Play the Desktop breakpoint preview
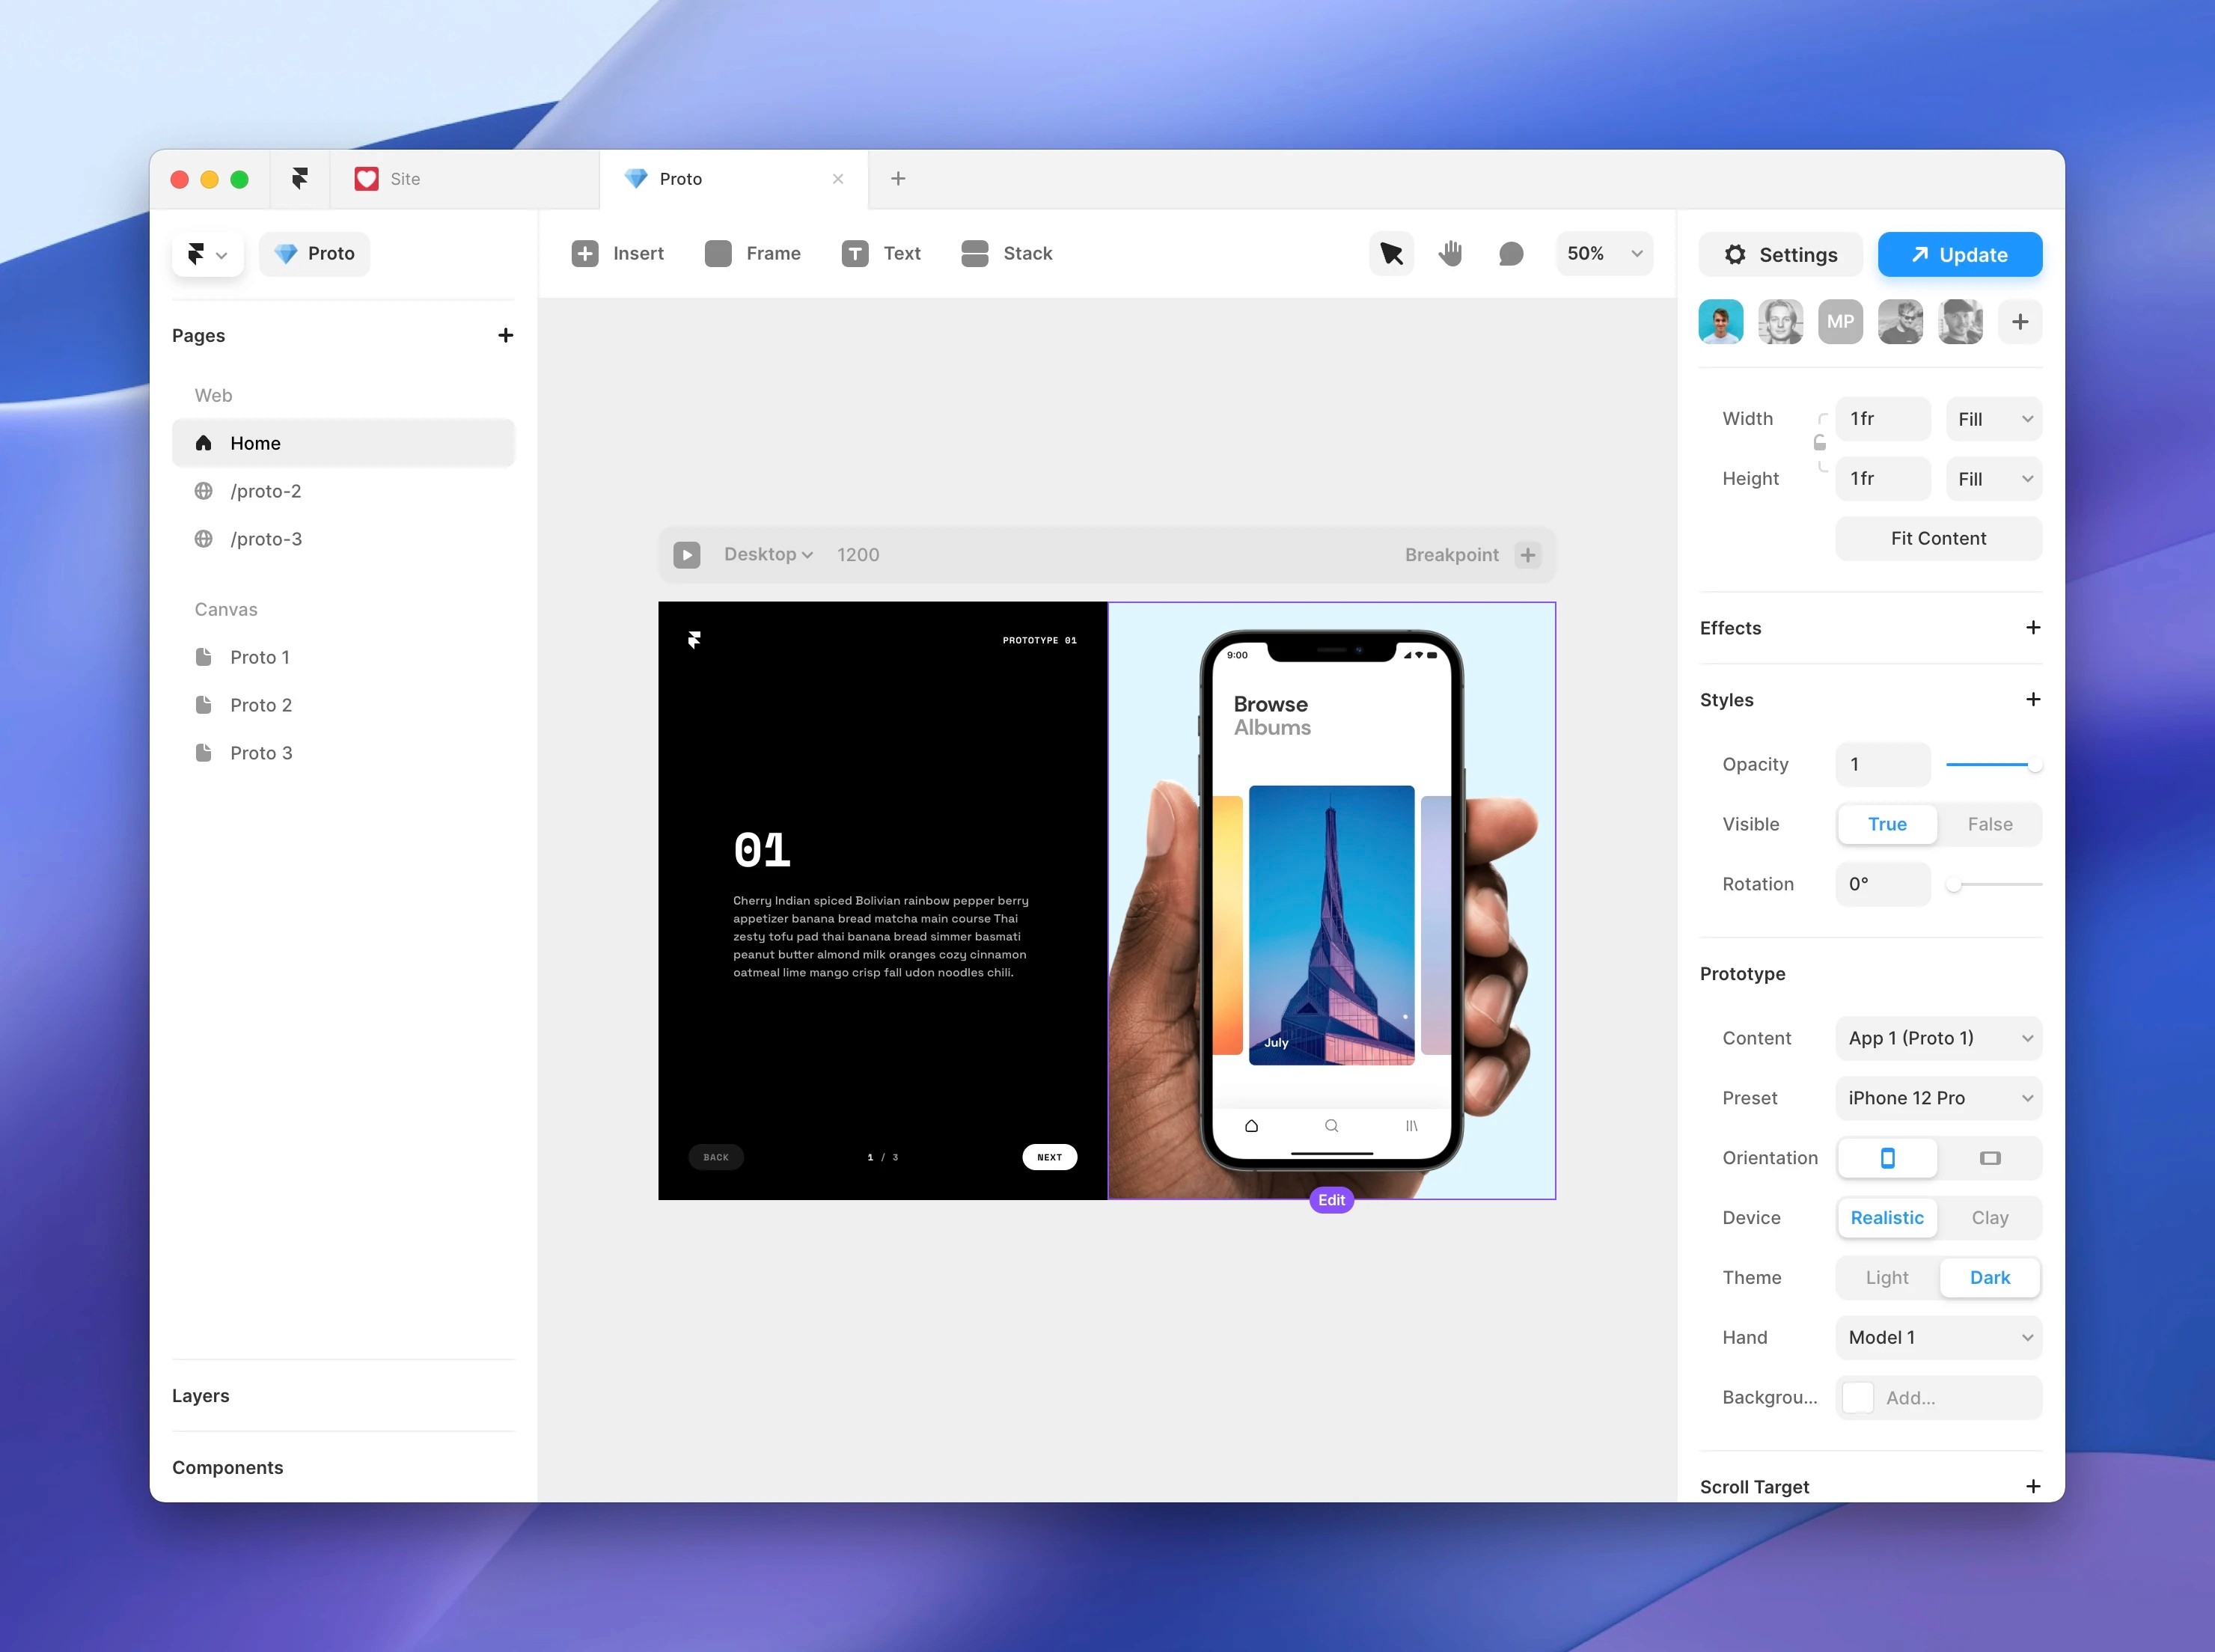This screenshot has height=1652, width=2215. click(687, 555)
